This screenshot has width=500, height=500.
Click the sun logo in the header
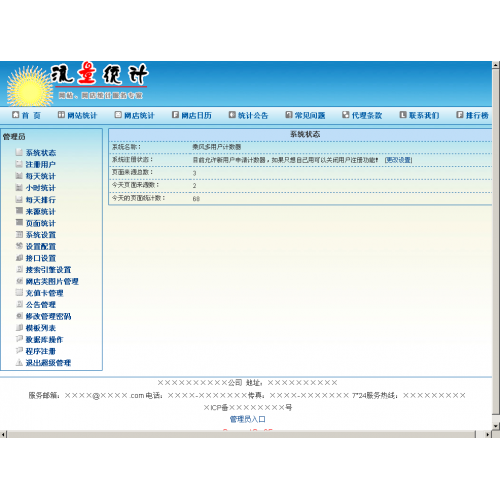[30, 86]
